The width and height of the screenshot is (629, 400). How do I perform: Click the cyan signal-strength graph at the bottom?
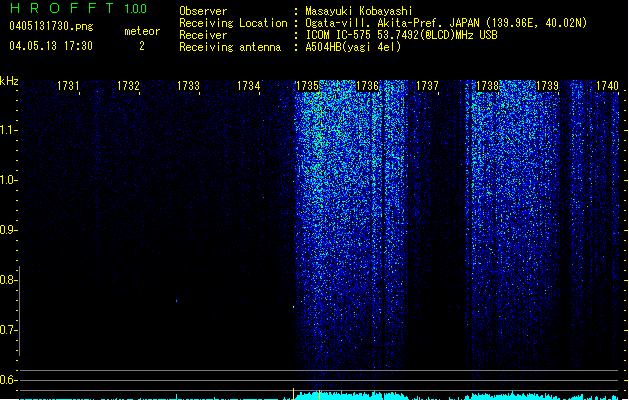pos(321,395)
